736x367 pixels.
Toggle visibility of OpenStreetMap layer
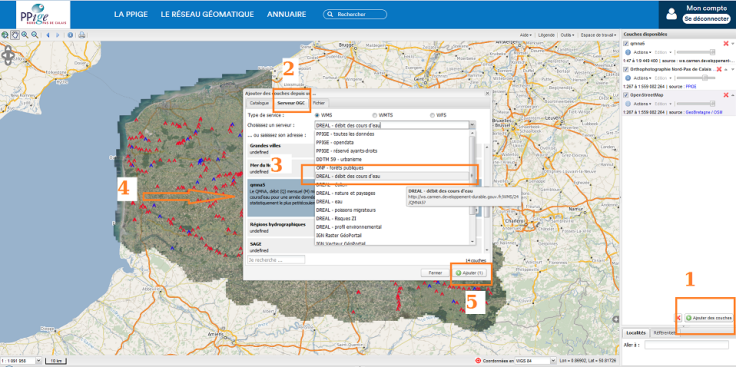tap(626, 95)
